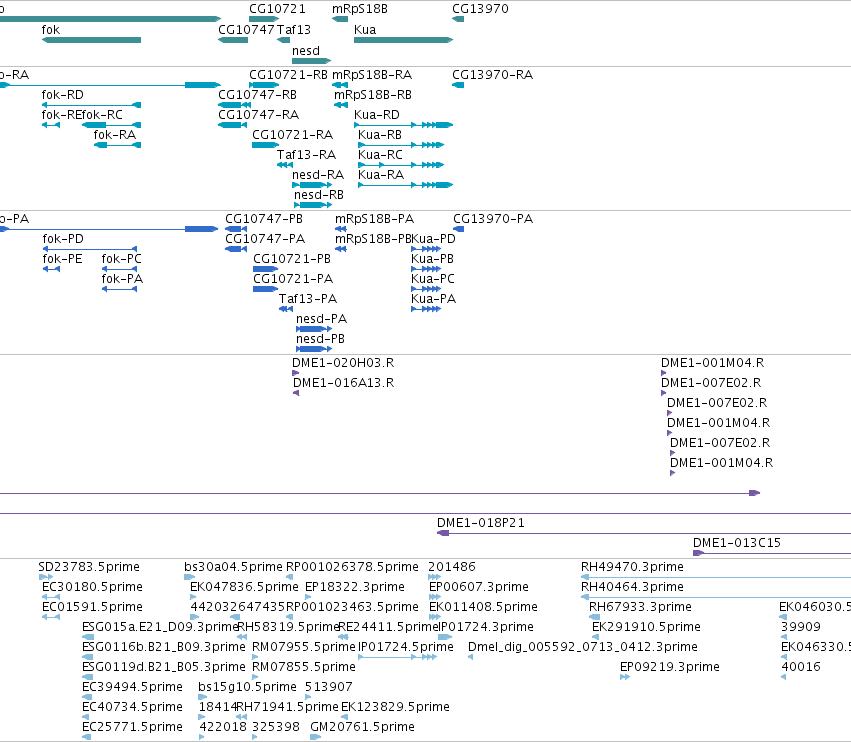
Task: Select the CG10747-PB protein label
Action: (x=264, y=219)
